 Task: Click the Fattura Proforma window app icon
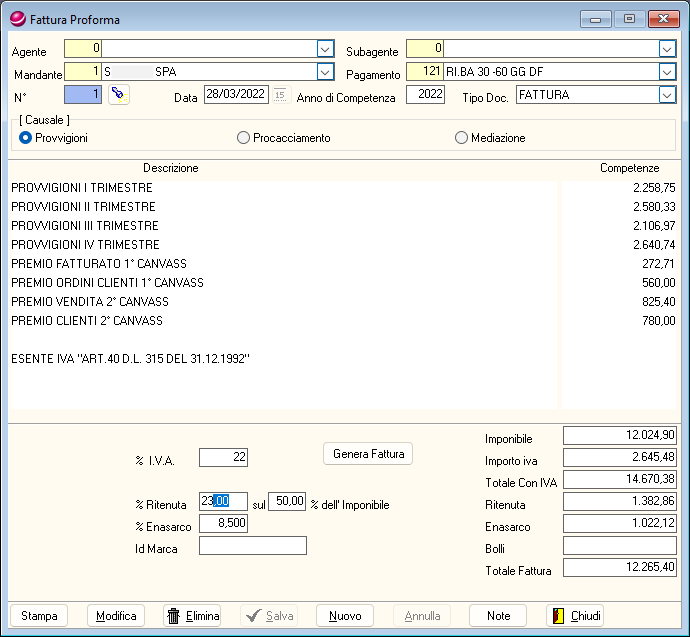pyautogui.click(x=17, y=18)
